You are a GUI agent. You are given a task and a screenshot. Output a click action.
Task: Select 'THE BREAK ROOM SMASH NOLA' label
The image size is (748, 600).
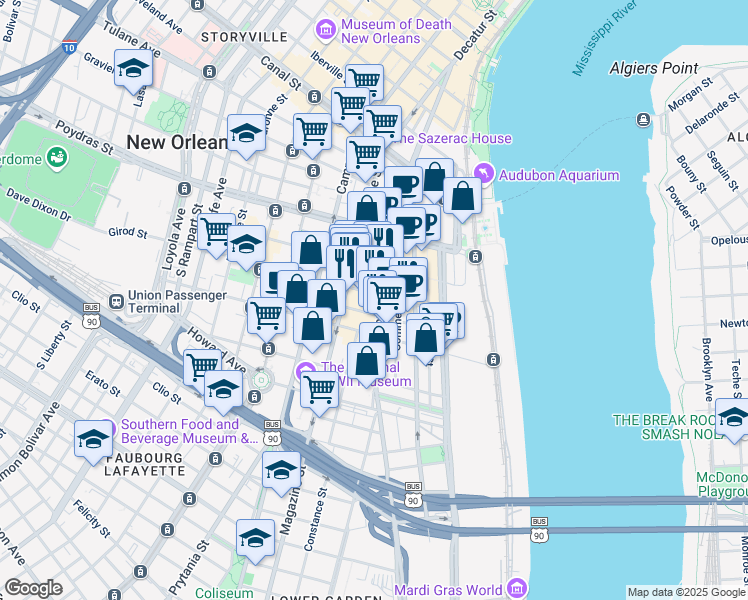click(x=668, y=427)
